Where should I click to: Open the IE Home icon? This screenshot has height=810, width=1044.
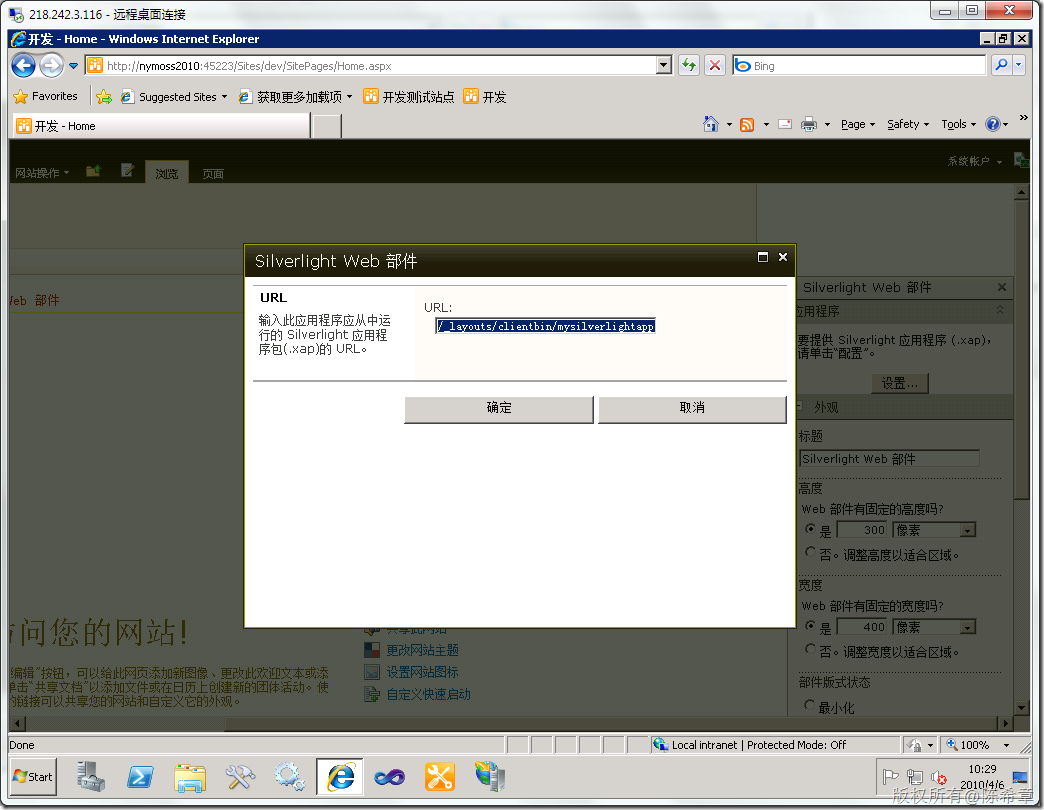tap(711, 124)
